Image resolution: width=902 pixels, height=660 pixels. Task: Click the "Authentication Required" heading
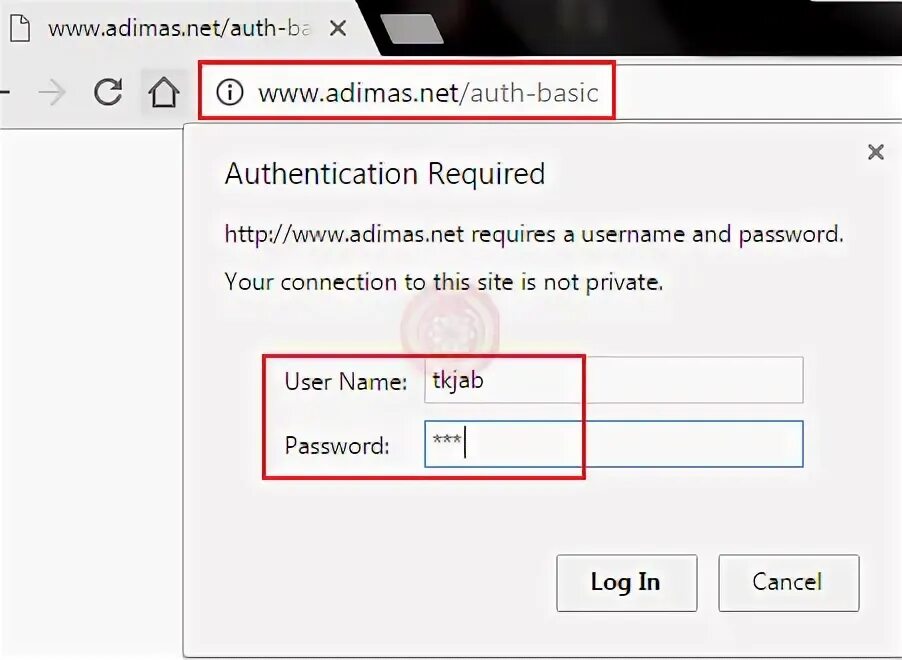385,174
